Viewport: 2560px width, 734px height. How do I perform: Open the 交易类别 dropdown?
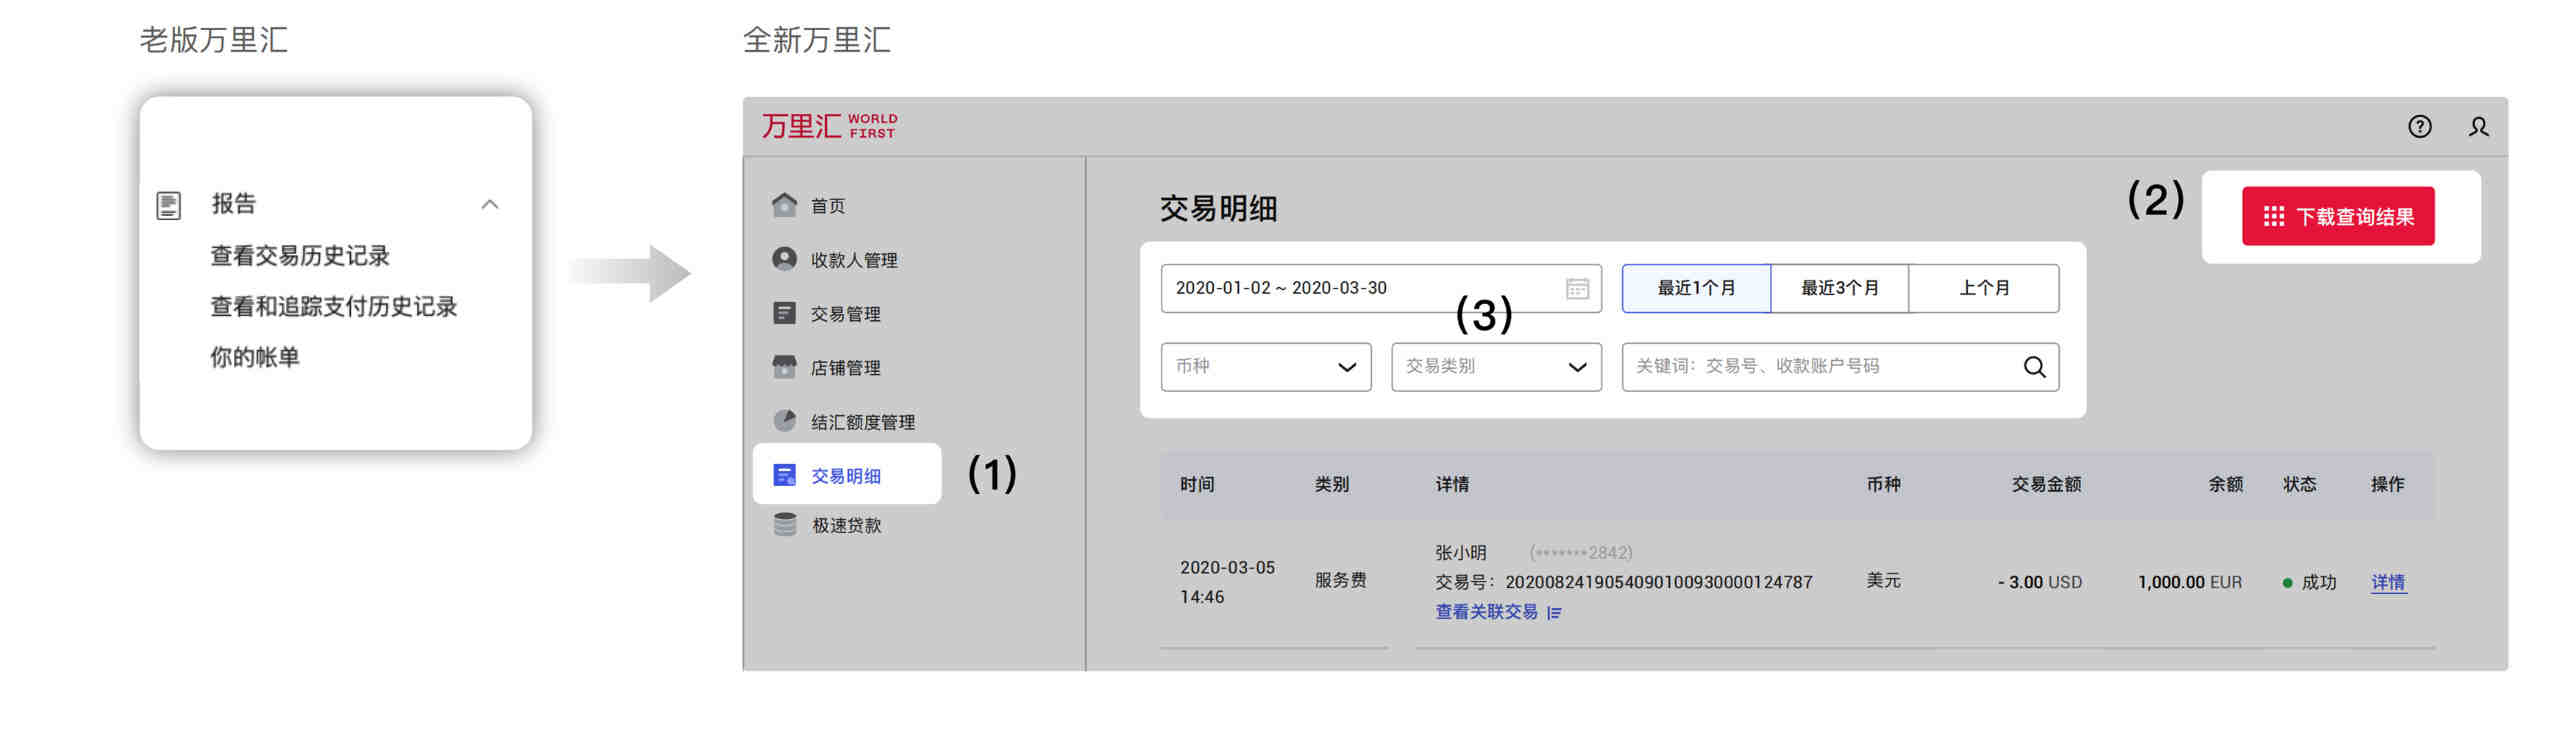pos(1496,367)
